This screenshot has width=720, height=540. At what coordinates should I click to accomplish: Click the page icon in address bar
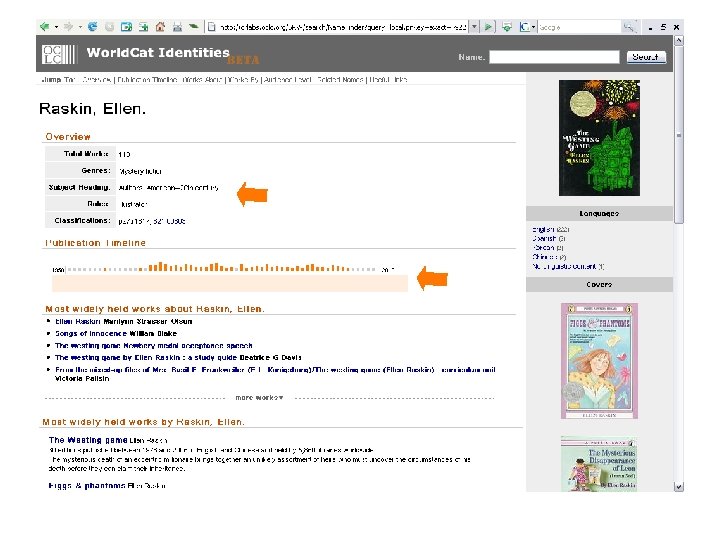tap(212, 27)
